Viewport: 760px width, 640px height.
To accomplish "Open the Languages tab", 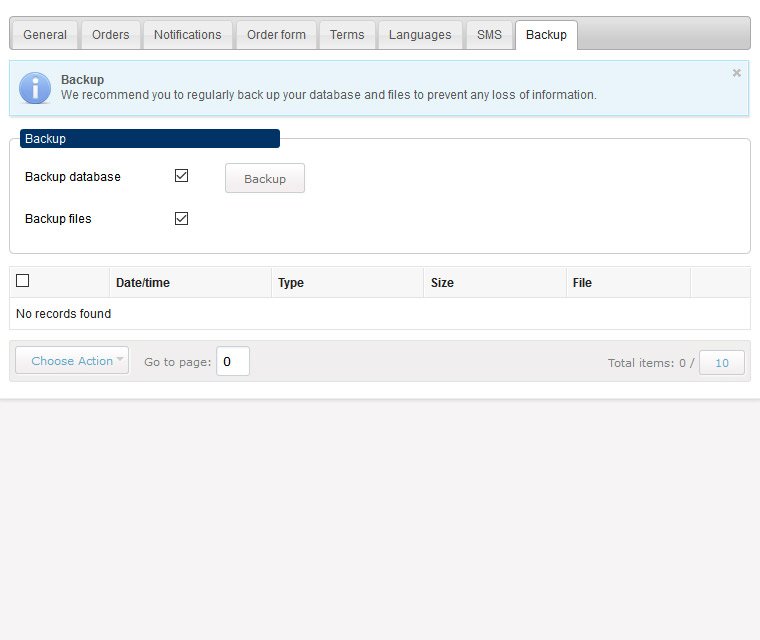I will (x=420, y=35).
